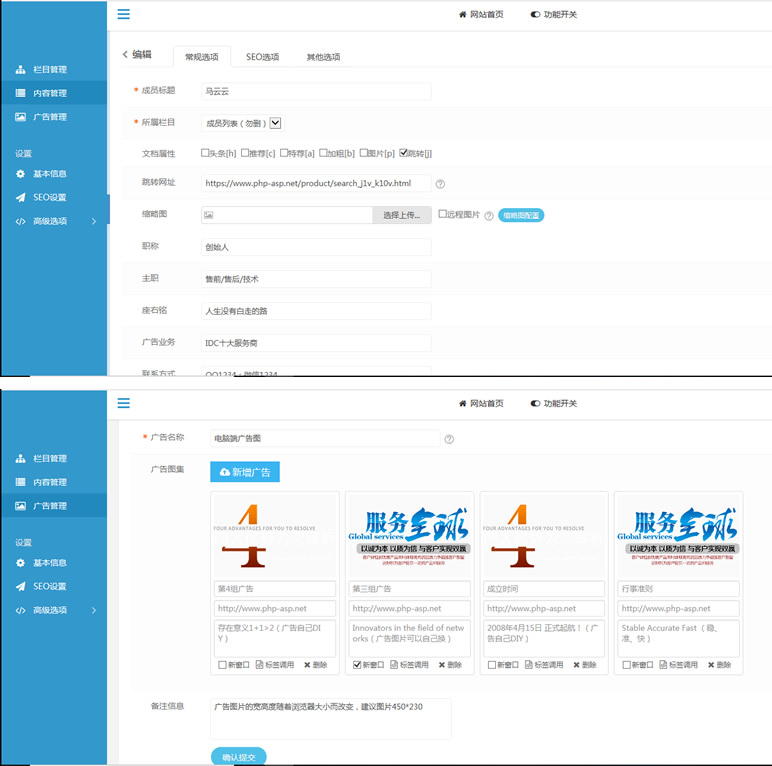Open the 所属栏目 成员列表 dropdown
The image size is (772, 766).
click(x=276, y=123)
